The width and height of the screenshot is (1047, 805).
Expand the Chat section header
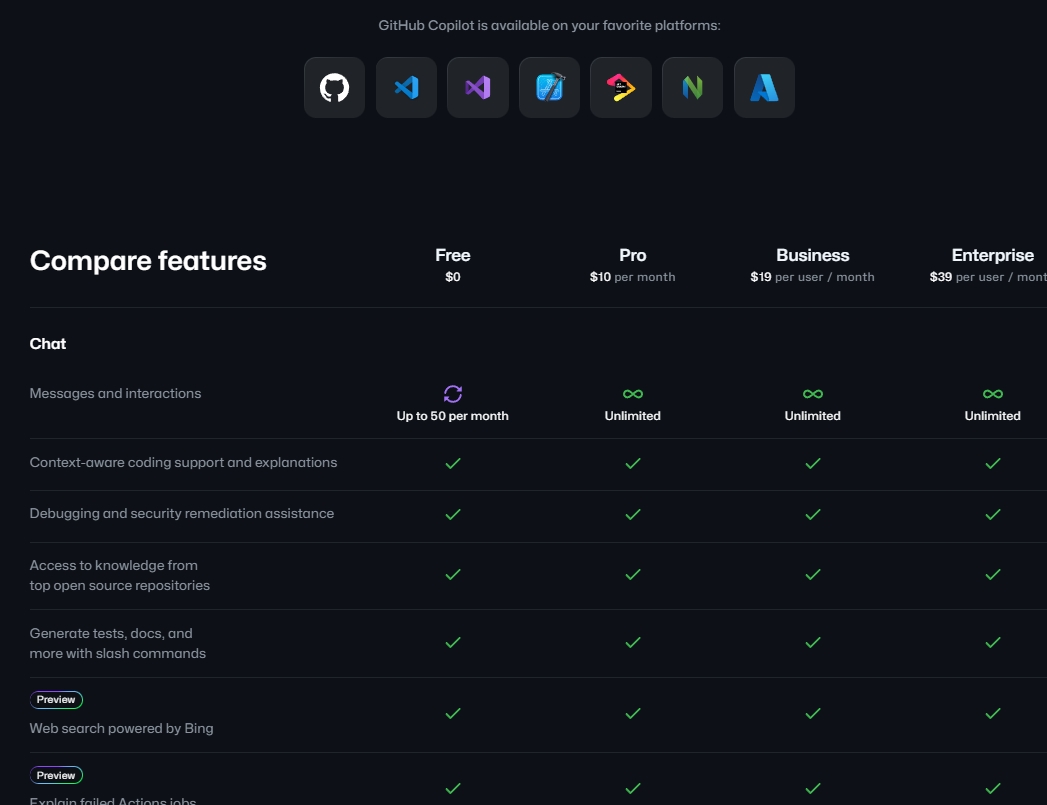point(47,343)
